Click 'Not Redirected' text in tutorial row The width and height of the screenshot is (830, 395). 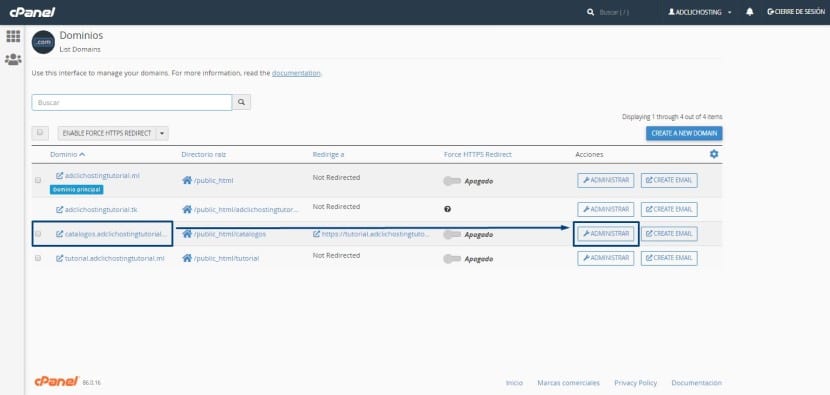336,255
